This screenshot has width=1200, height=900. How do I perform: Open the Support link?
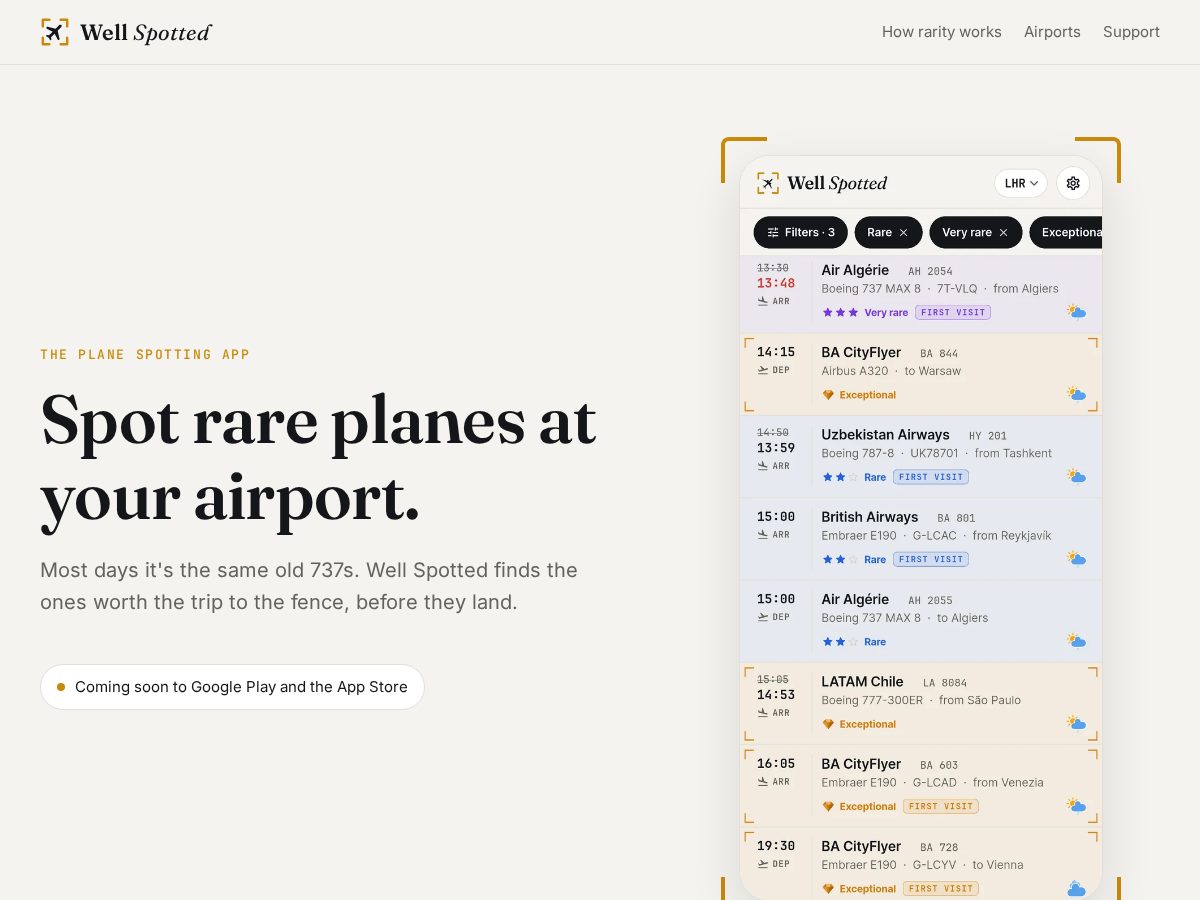pos(1131,32)
